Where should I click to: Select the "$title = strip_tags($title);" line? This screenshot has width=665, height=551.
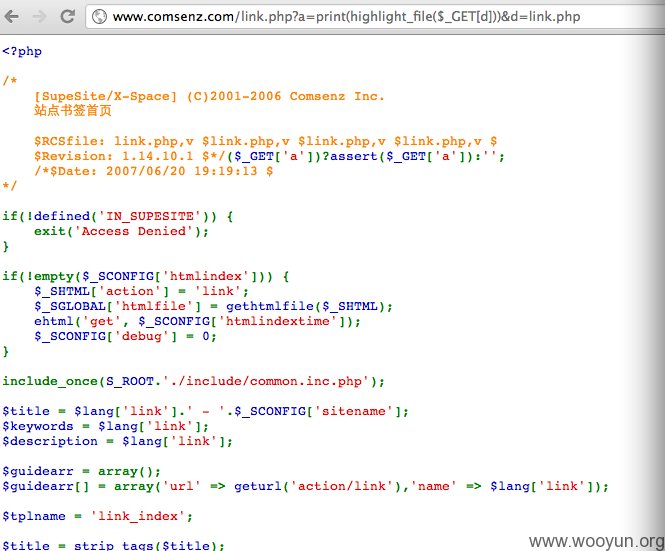tap(113, 545)
